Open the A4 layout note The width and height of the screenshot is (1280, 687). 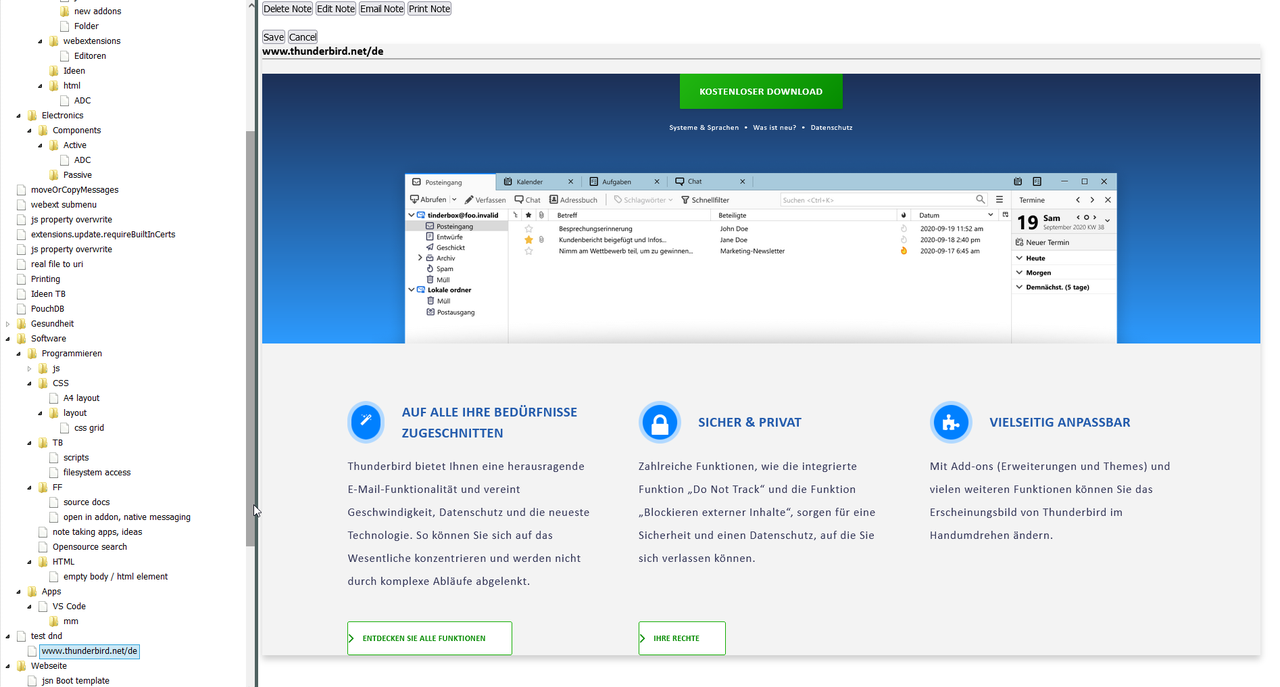tap(81, 398)
